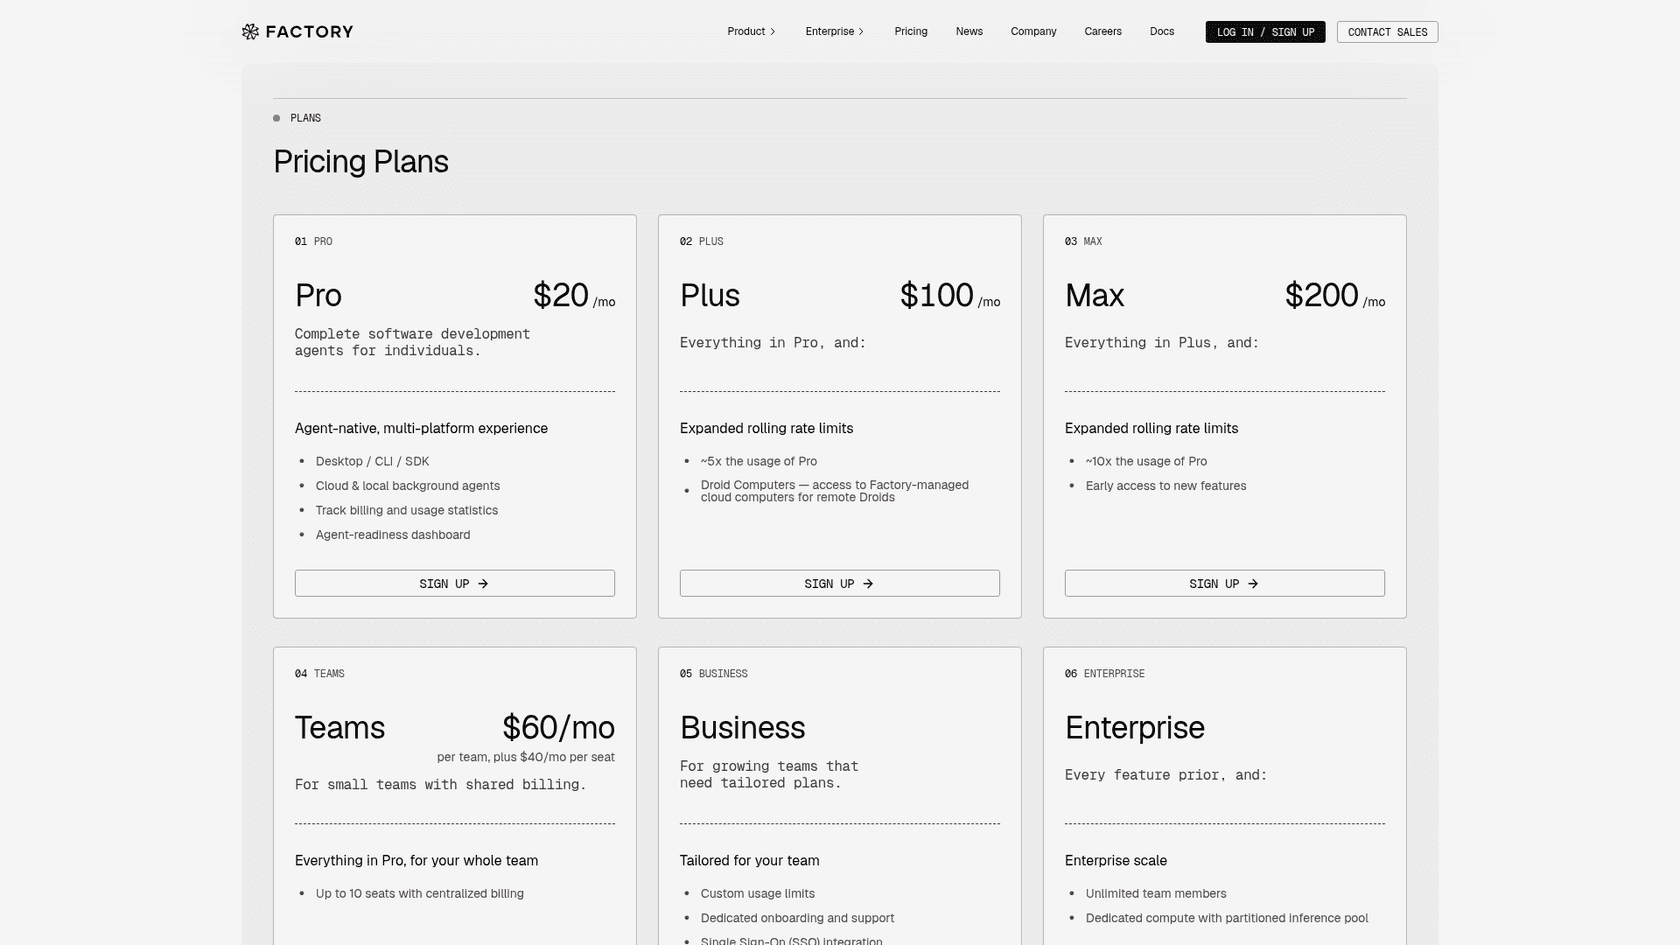This screenshot has width=1680, height=945.
Task: Click the Pricing Plans heading
Action: point(361,162)
